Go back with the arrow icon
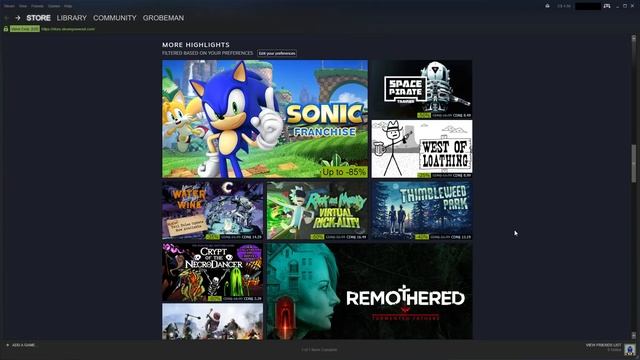Image resolution: width=640 pixels, height=360 pixels. point(7,18)
